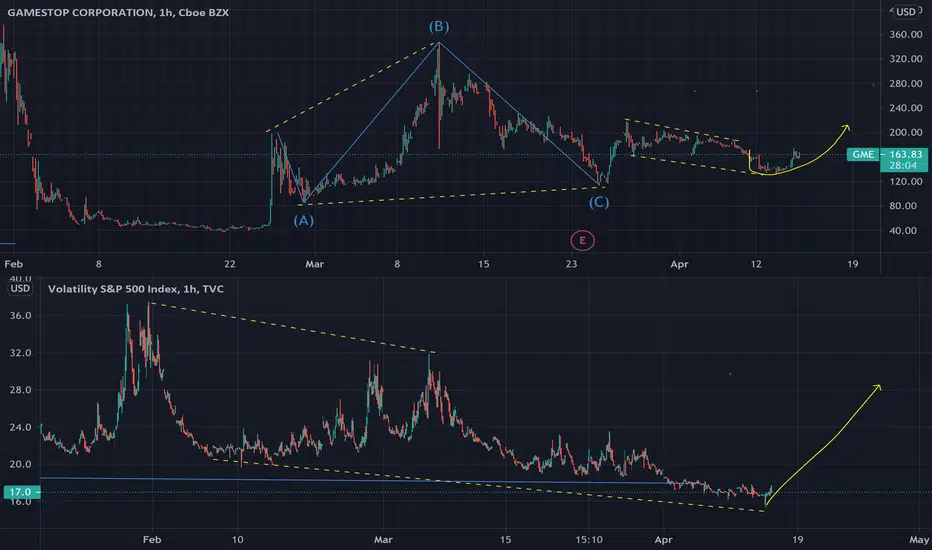932x550 pixels.
Task: Click the 200.00 price axis label
Action: (906, 132)
